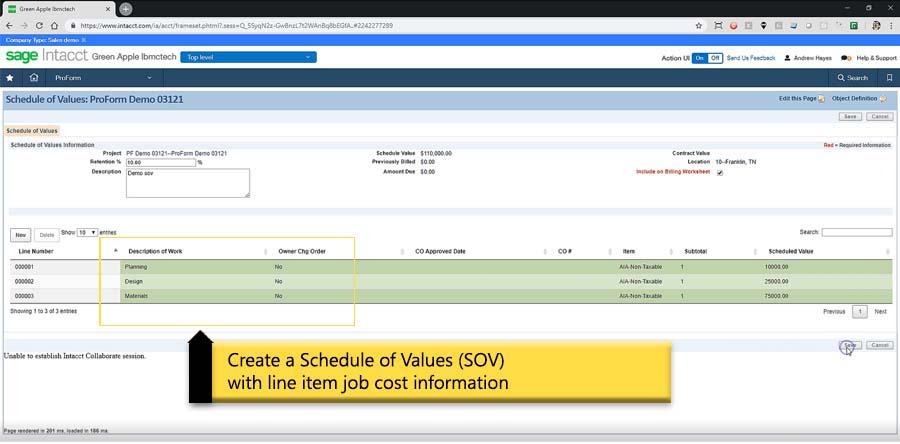This screenshot has height=444, width=900.
Task: Click the screen capture extension icon
Action: (718, 26)
